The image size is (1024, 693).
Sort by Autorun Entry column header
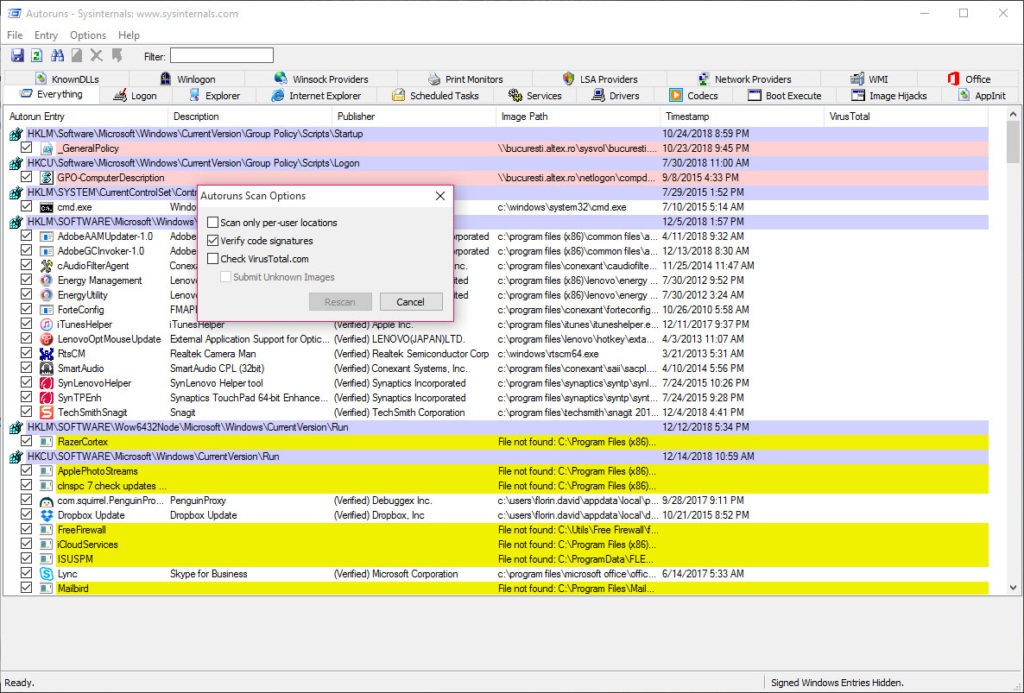click(85, 116)
